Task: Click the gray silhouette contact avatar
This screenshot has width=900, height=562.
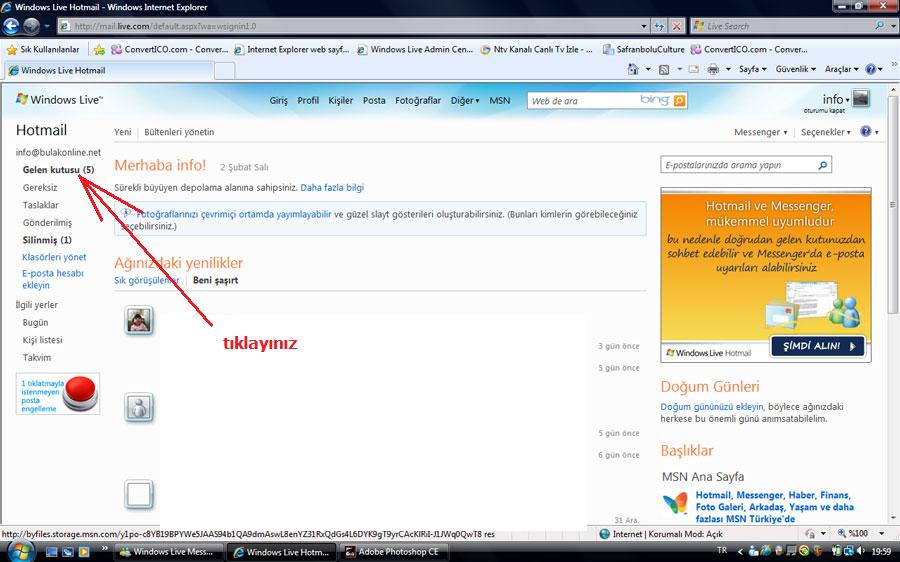Action: coord(139,408)
